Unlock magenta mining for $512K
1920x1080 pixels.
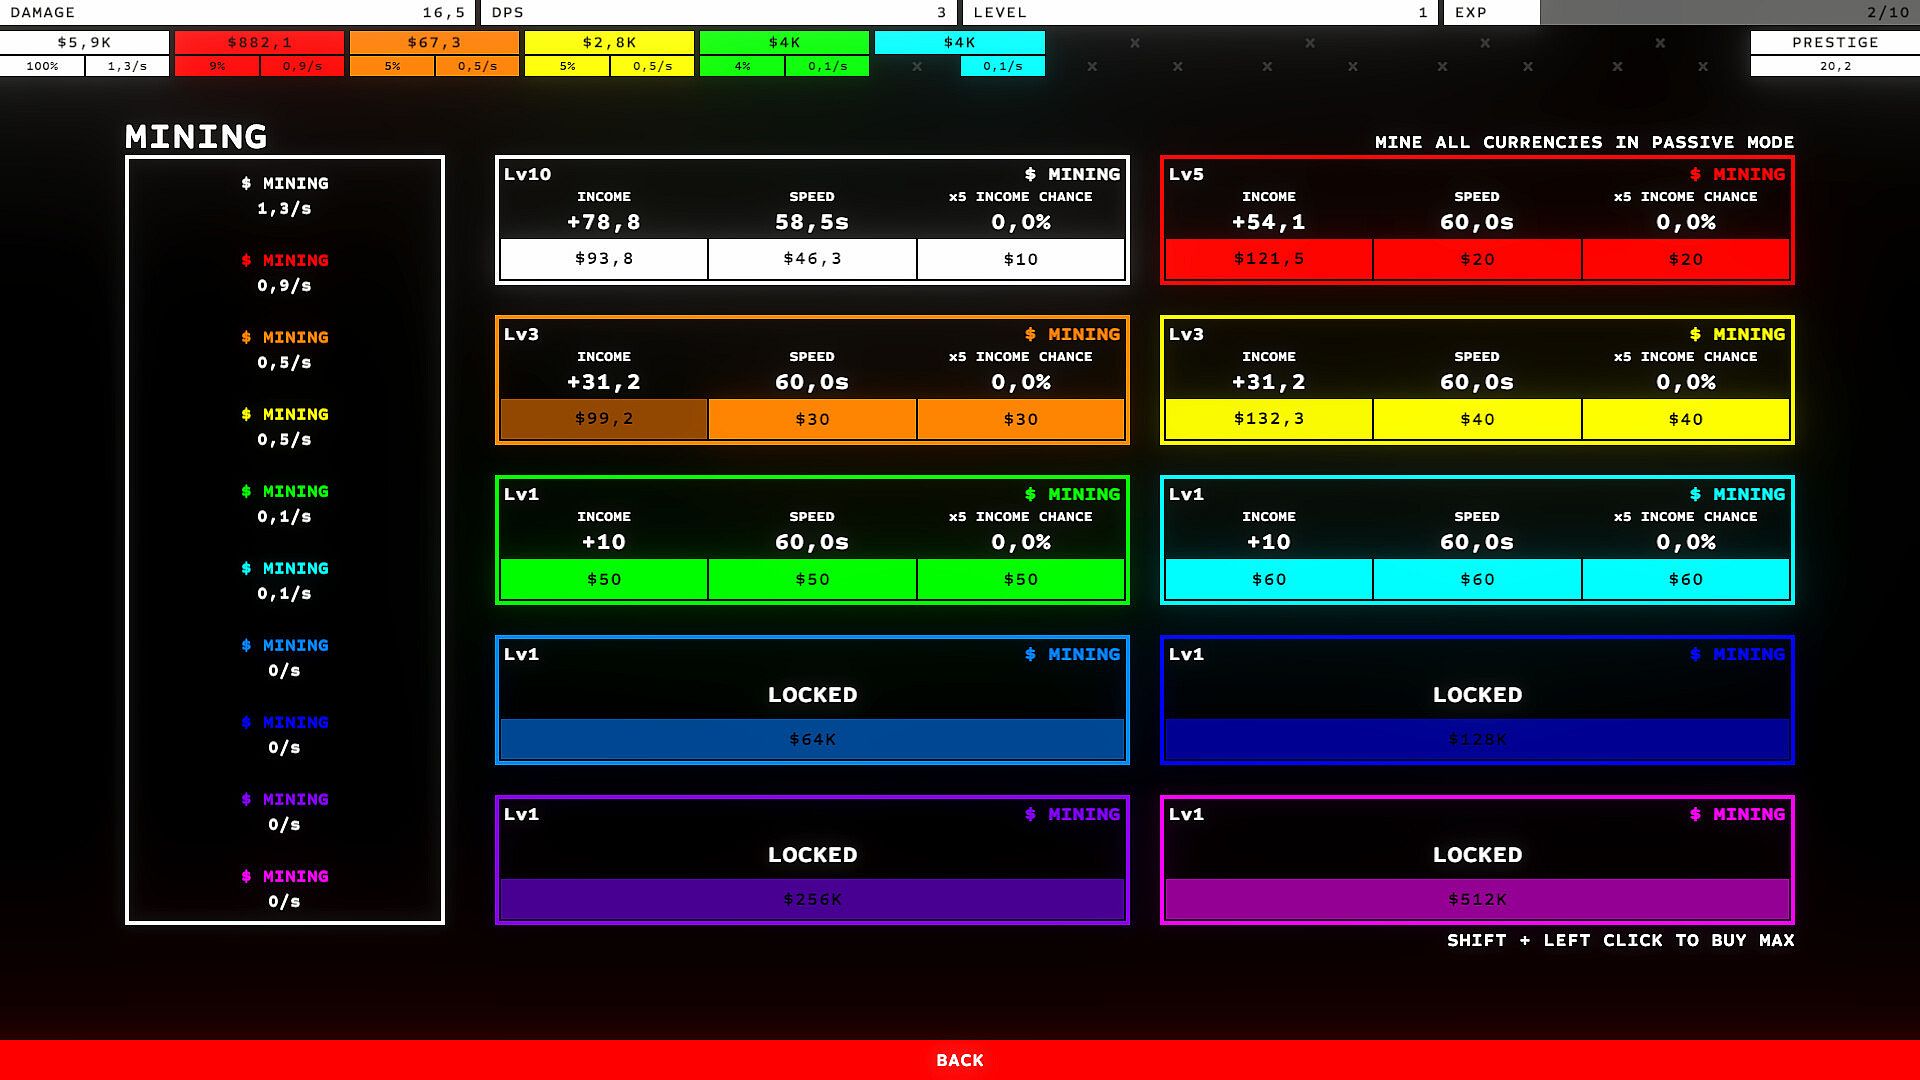point(1477,899)
